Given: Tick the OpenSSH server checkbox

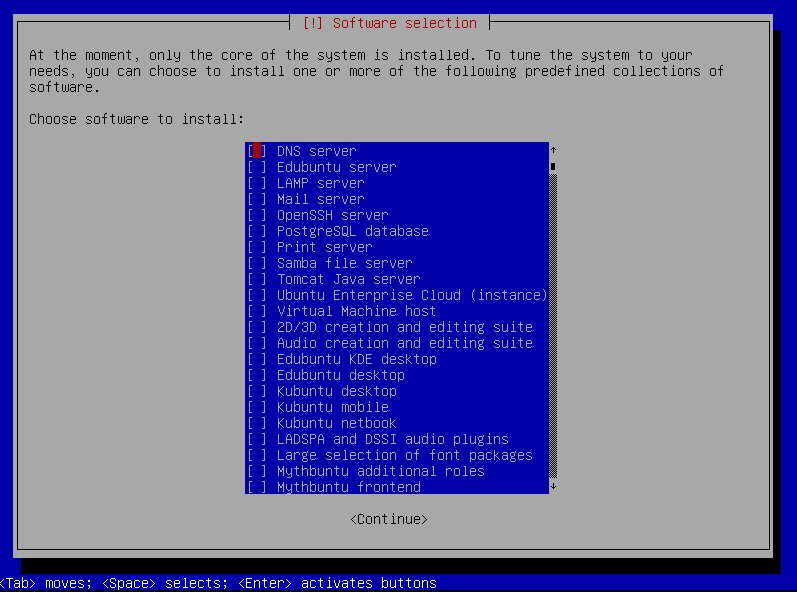Looking at the screenshot, I should tap(257, 215).
